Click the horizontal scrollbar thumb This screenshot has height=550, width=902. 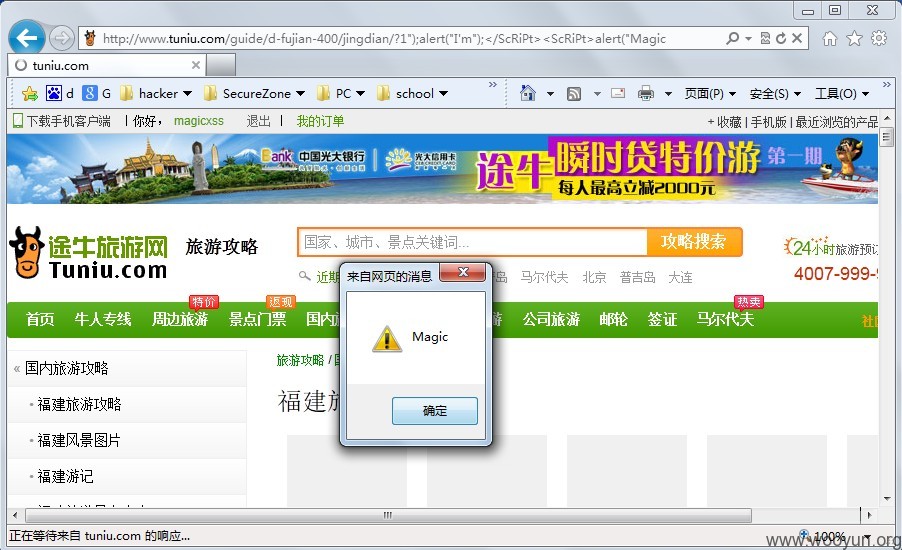(x=387, y=515)
